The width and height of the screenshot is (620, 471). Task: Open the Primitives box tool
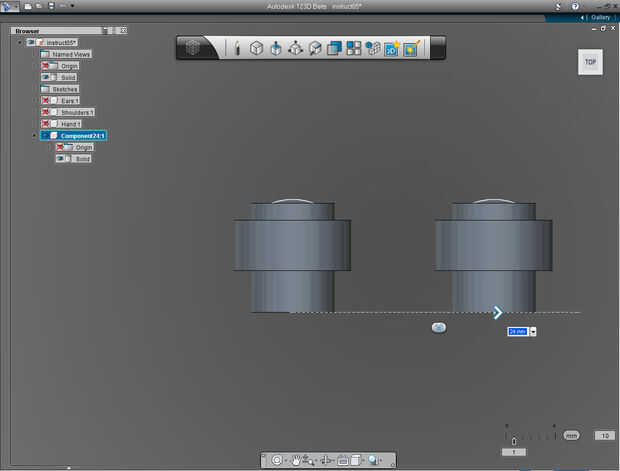256,48
